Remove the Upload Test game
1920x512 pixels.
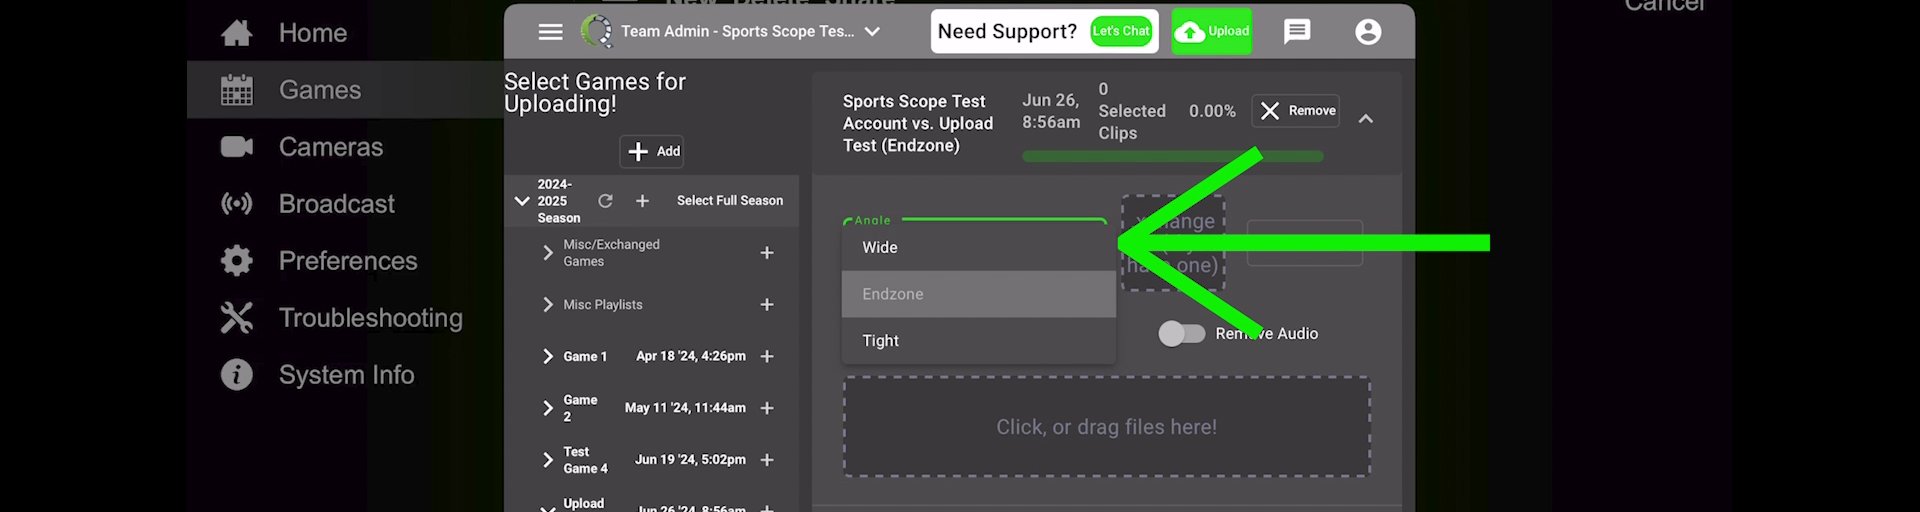(x=1296, y=111)
